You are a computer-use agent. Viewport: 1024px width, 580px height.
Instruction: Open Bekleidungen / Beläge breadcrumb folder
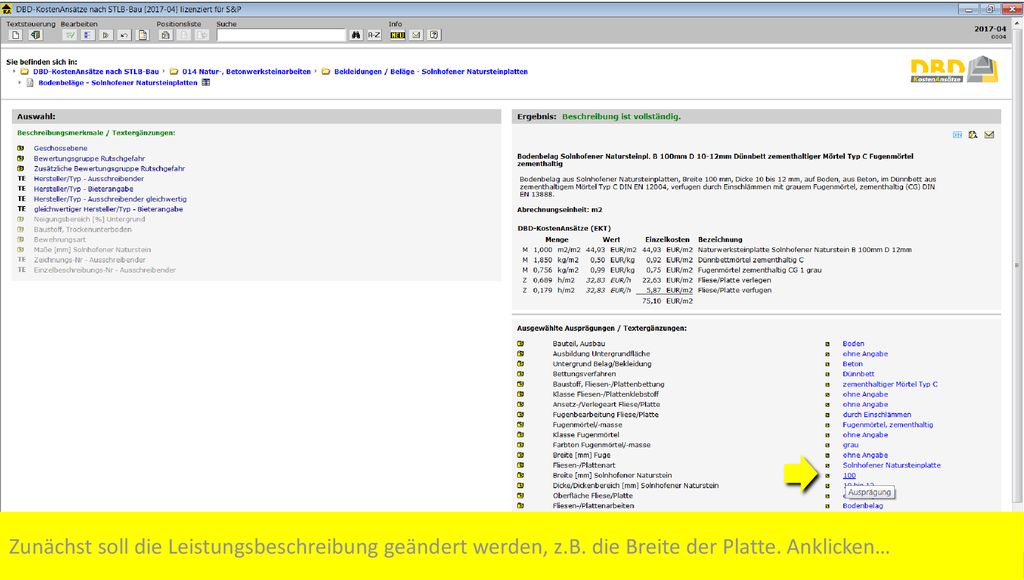(x=430, y=72)
